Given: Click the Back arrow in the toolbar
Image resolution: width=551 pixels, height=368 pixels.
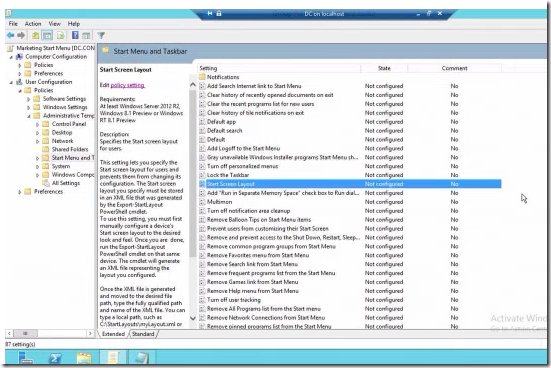Looking at the screenshot, I should click(x=11, y=35).
